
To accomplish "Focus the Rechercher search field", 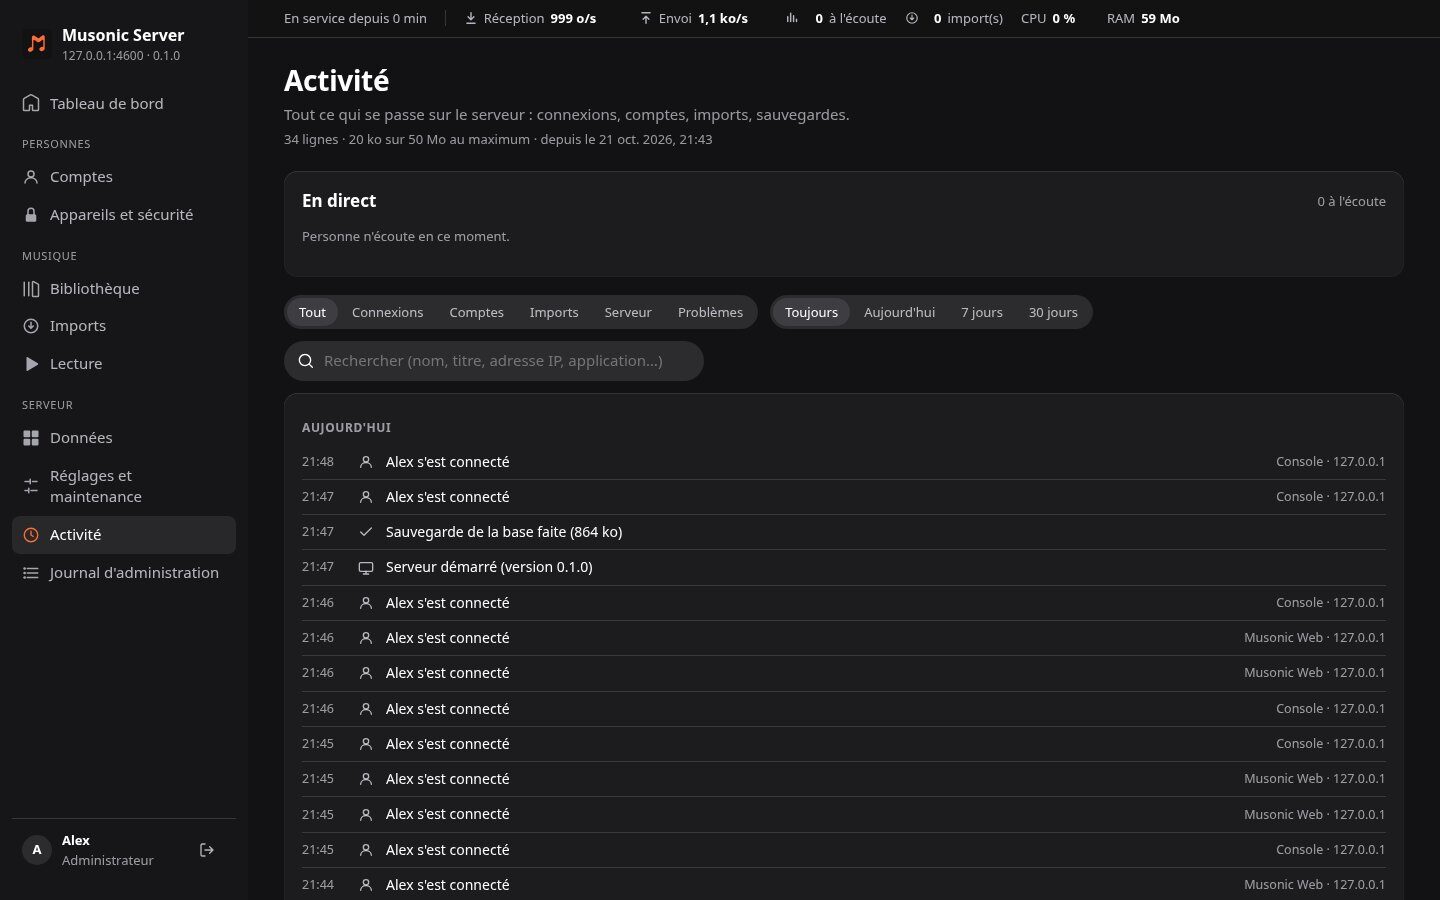I will [494, 361].
